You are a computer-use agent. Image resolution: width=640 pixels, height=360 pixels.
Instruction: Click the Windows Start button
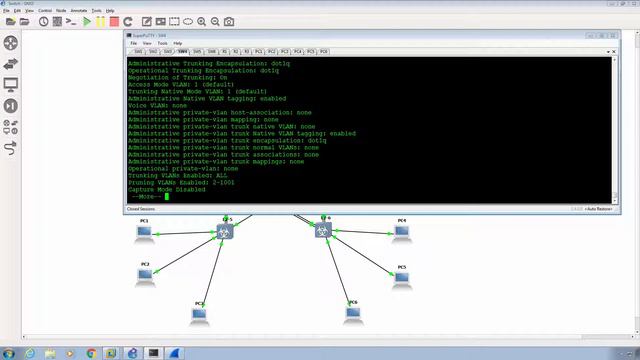tap(8, 353)
